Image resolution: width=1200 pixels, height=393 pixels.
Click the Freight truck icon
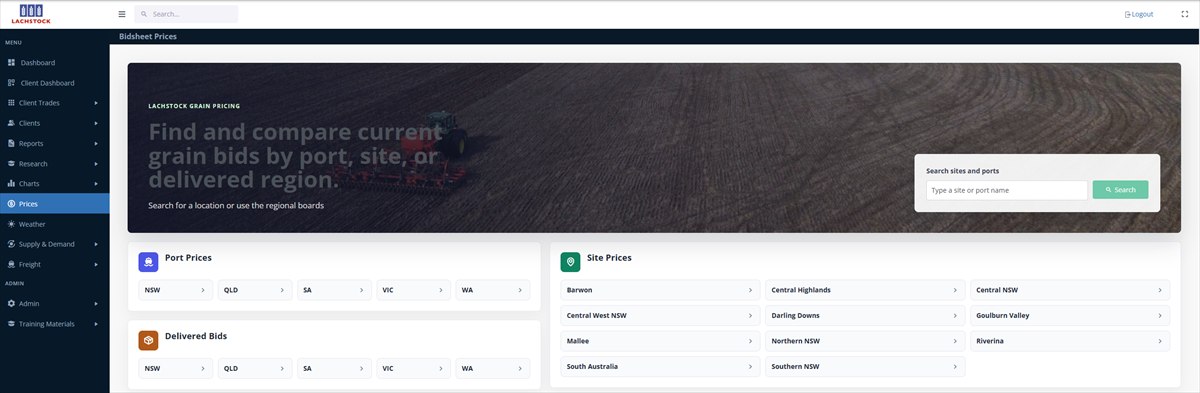coord(11,264)
